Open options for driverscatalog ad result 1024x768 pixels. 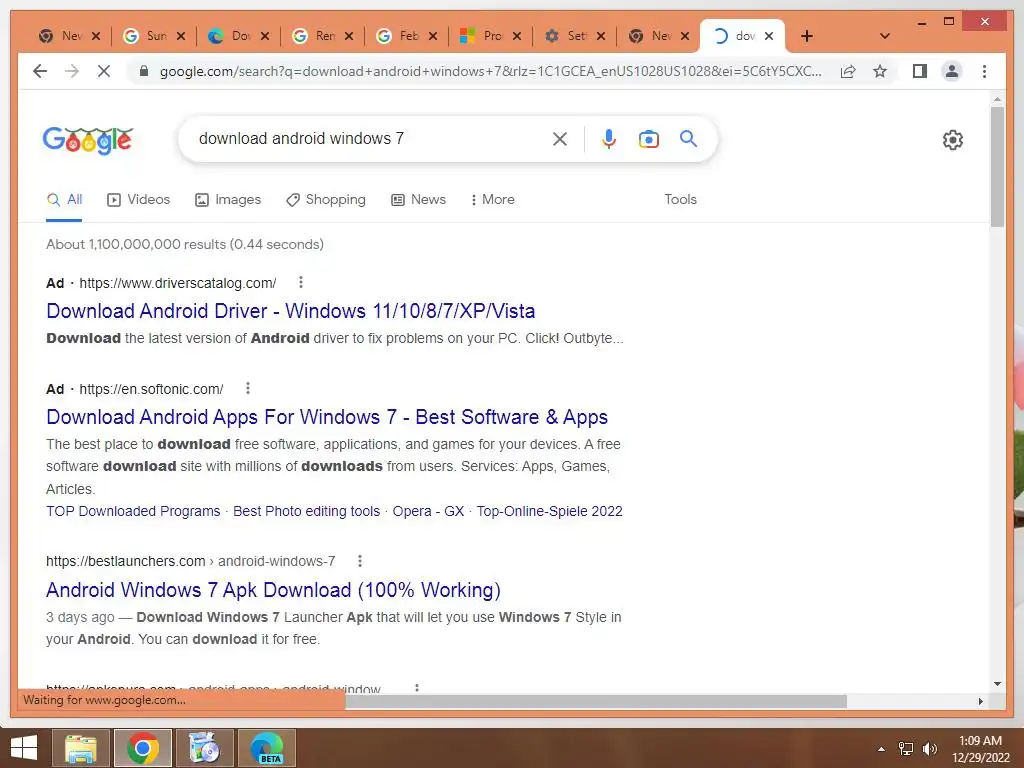pos(300,282)
